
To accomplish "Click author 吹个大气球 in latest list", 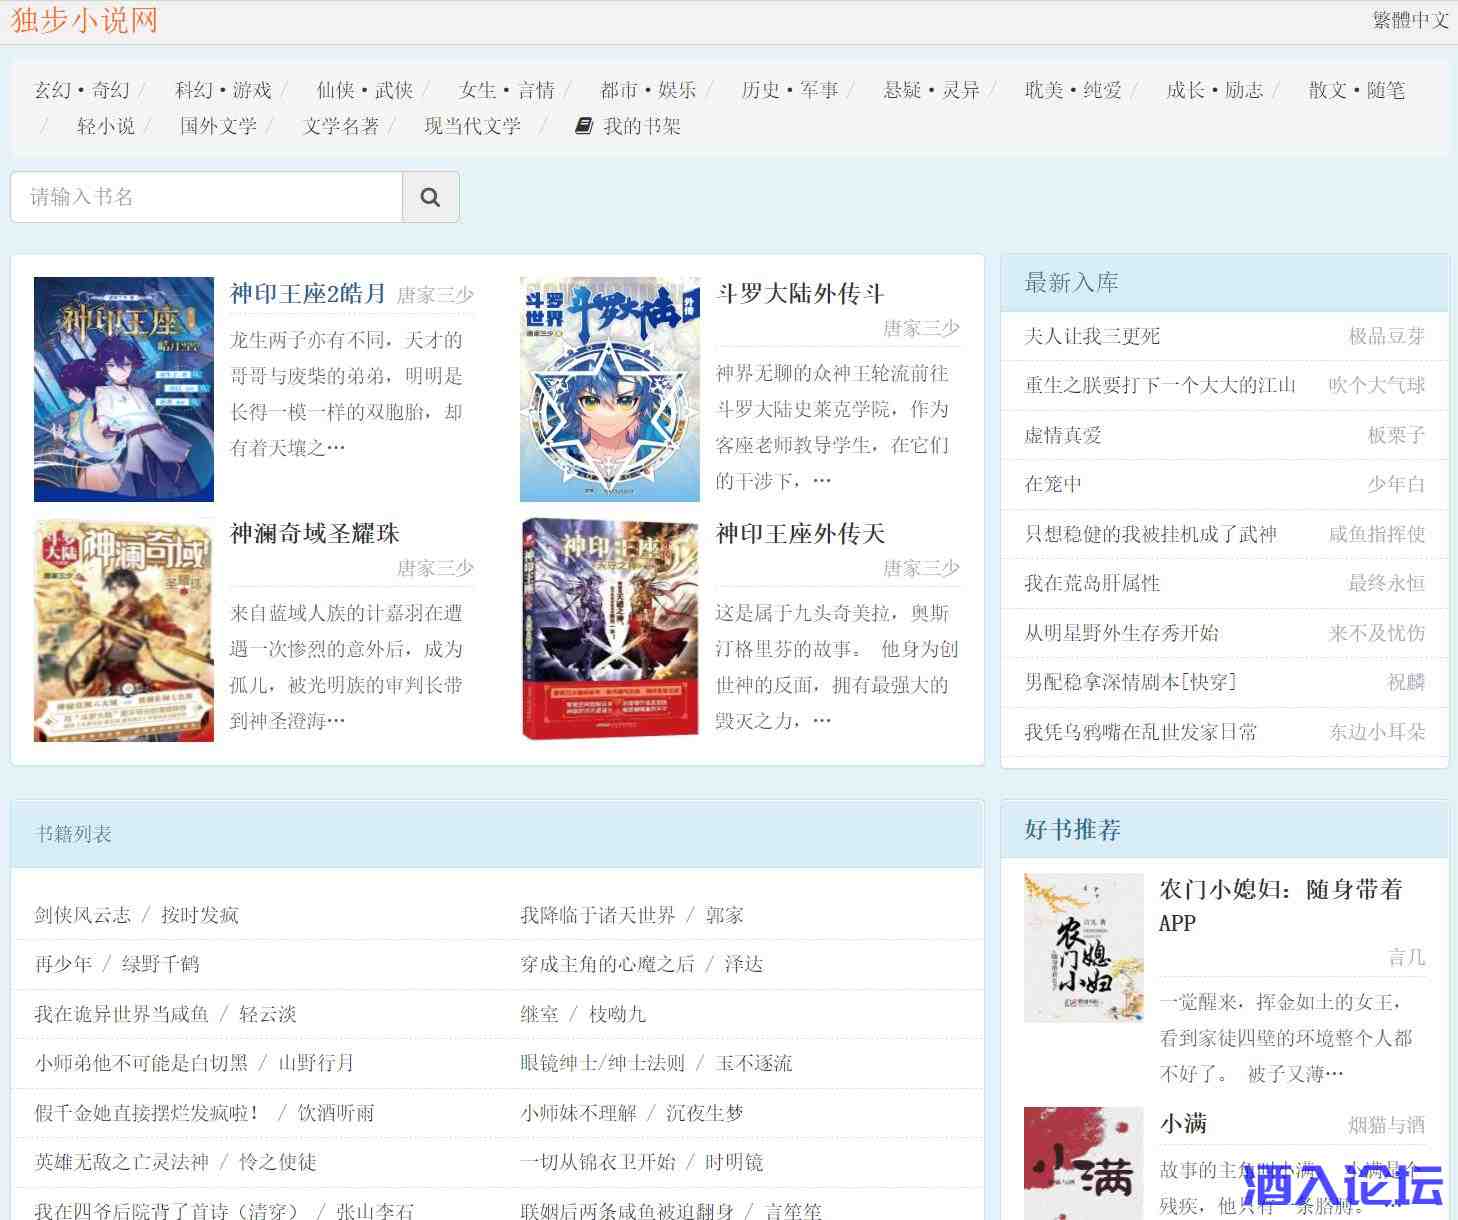I will tap(1376, 385).
